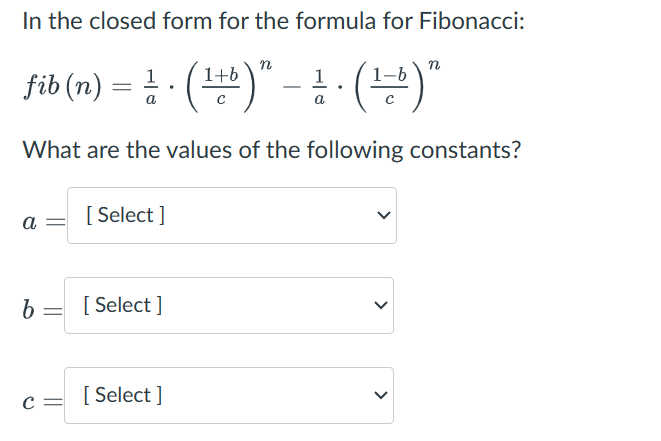Image resolution: width=661 pixels, height=441 pixels.
Task: Open the dropdown for constant b
Action: (x=231, y=305)
